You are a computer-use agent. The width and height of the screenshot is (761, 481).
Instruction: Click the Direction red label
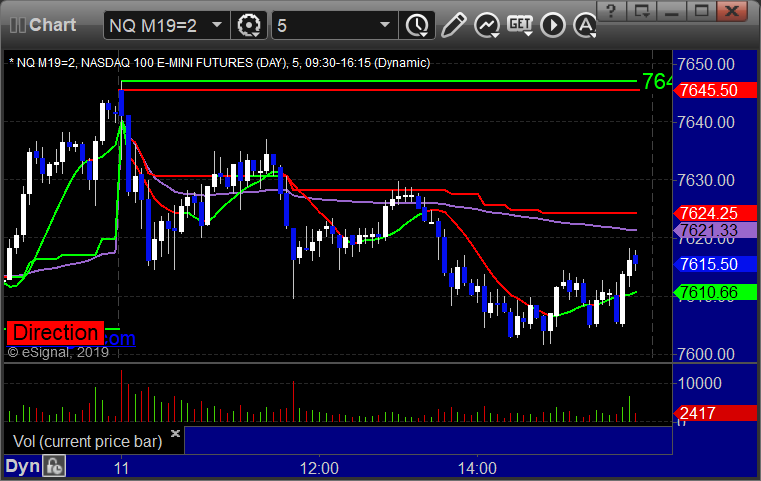(x=55, y=333)
